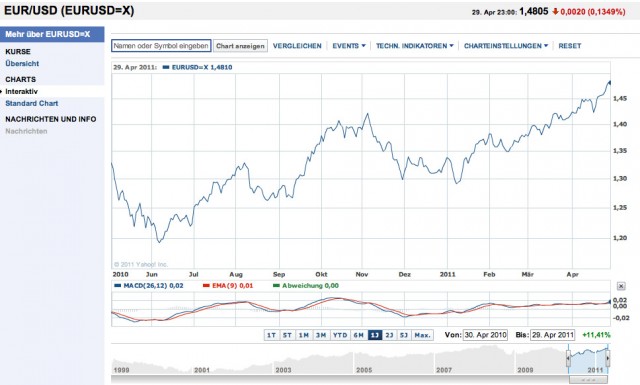
Task: Click the Abweichung legend label
Action: [306, 286]
